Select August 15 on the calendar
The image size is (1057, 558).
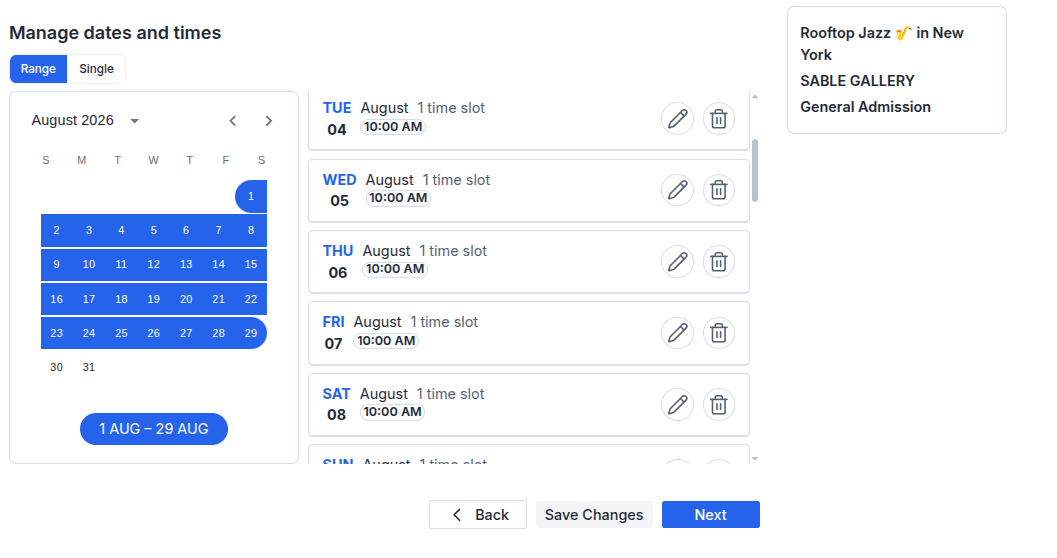251,264
